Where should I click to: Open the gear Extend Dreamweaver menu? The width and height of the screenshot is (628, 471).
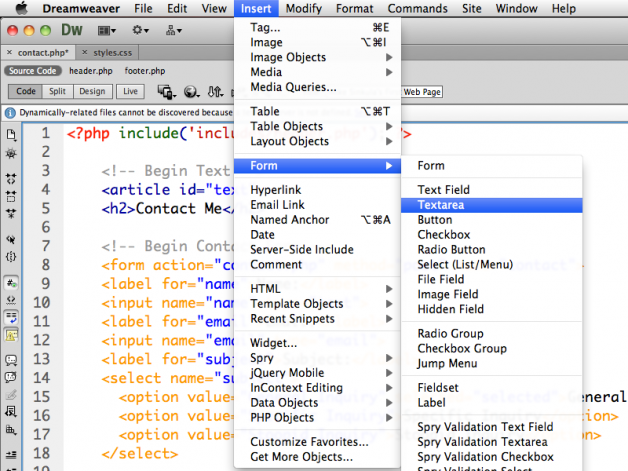click(x=141, y=30)
